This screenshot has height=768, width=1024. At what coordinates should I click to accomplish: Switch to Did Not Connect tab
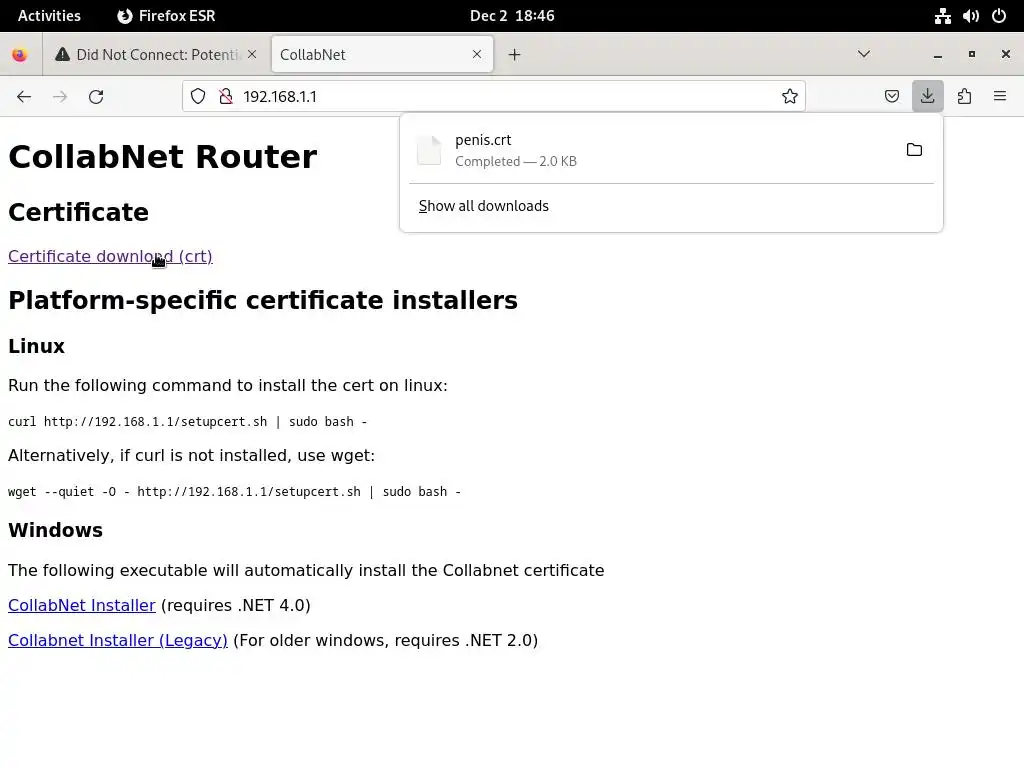click(157, 55)
